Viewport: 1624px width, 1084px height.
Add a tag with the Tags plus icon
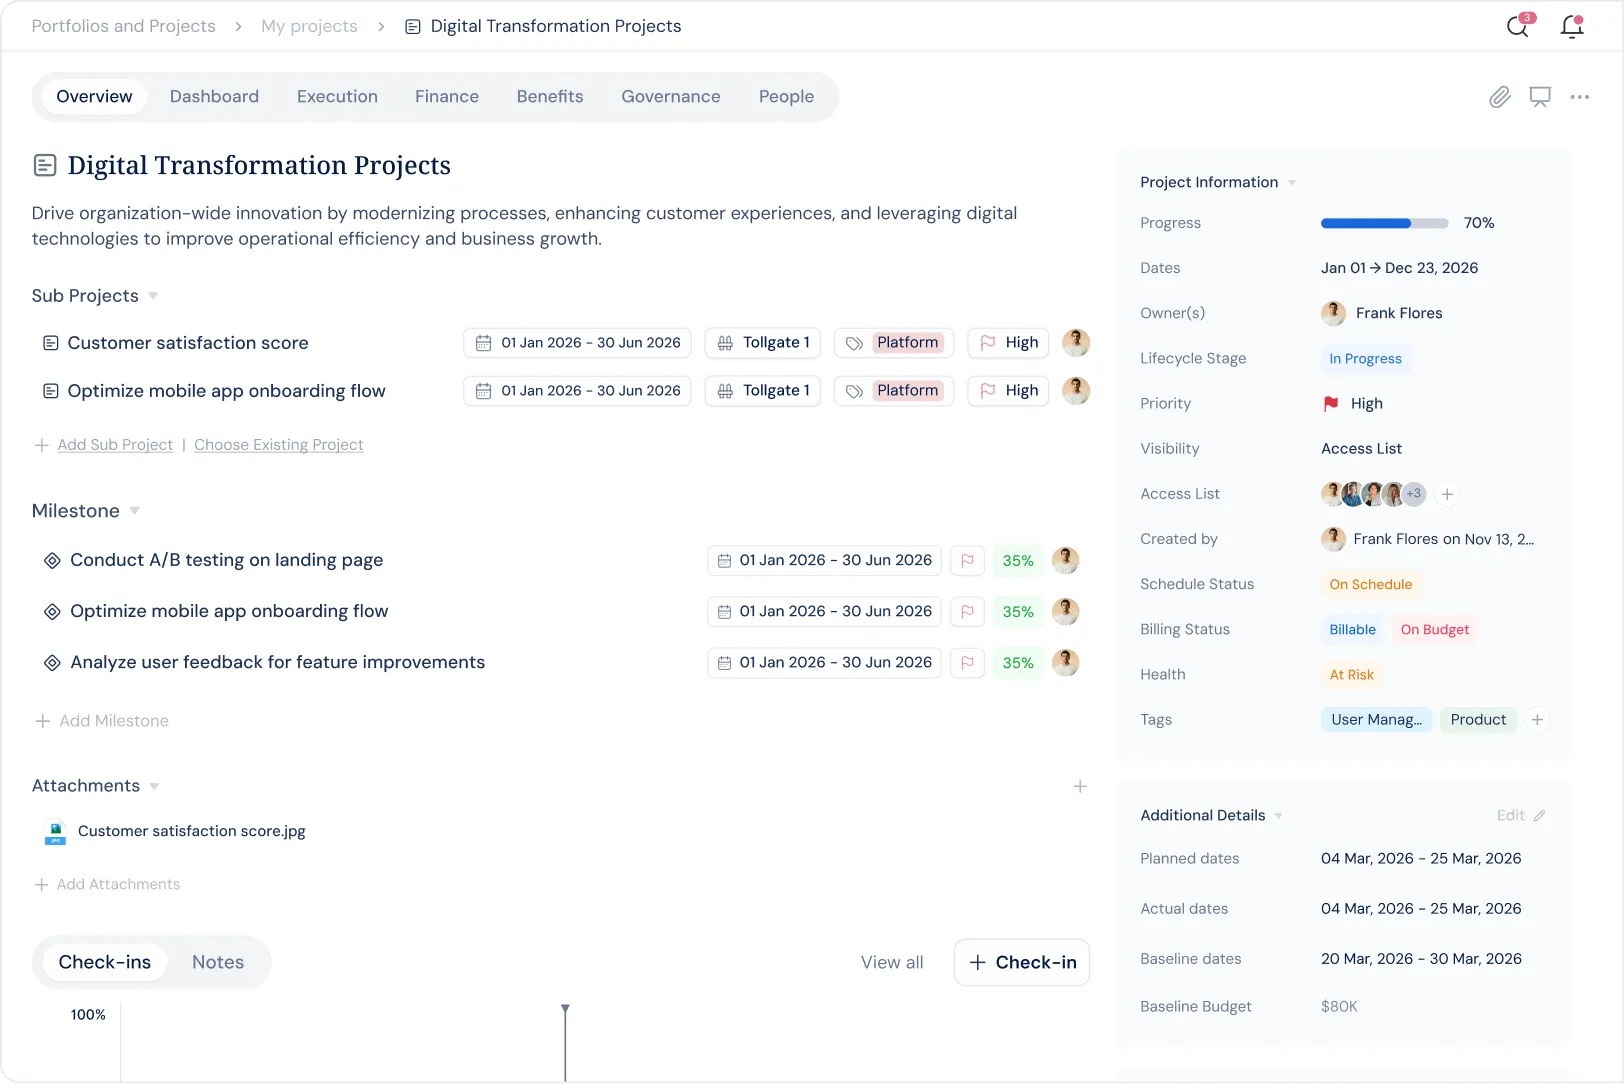click(x=1538, y=720)
